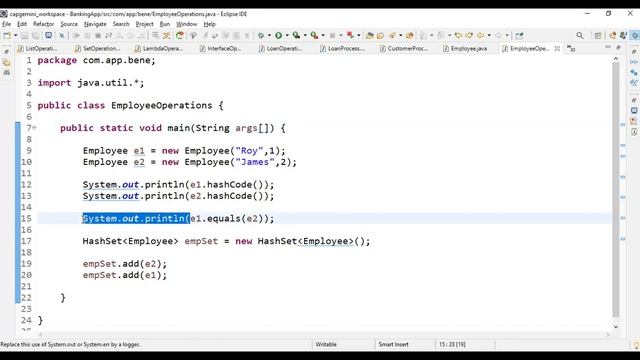The width and height of the screenshot is (640, 360).
Task: Switch to the SetOperation... editor tab
Action: click(x=98, y=49)
